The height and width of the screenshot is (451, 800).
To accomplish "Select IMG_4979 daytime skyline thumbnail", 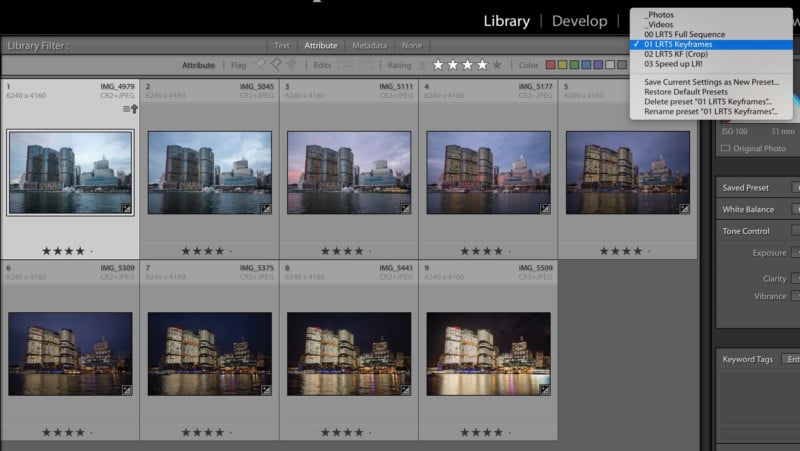I will tap(70, 172).
